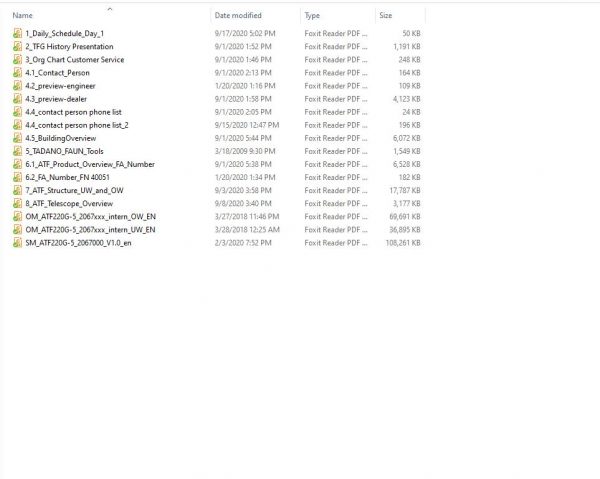Click the size value 108,261 KB
Viewport: 600px width, 479px height.
(403, 243)
